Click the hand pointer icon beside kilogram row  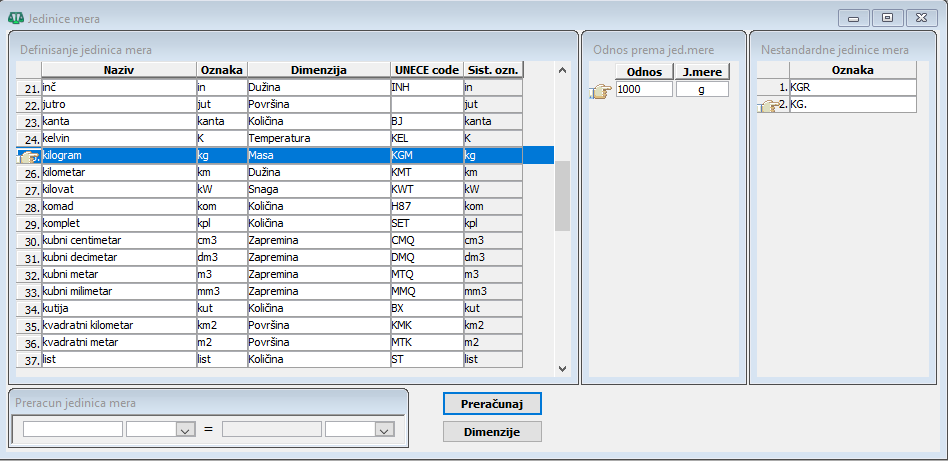click(x=29, y=156)
